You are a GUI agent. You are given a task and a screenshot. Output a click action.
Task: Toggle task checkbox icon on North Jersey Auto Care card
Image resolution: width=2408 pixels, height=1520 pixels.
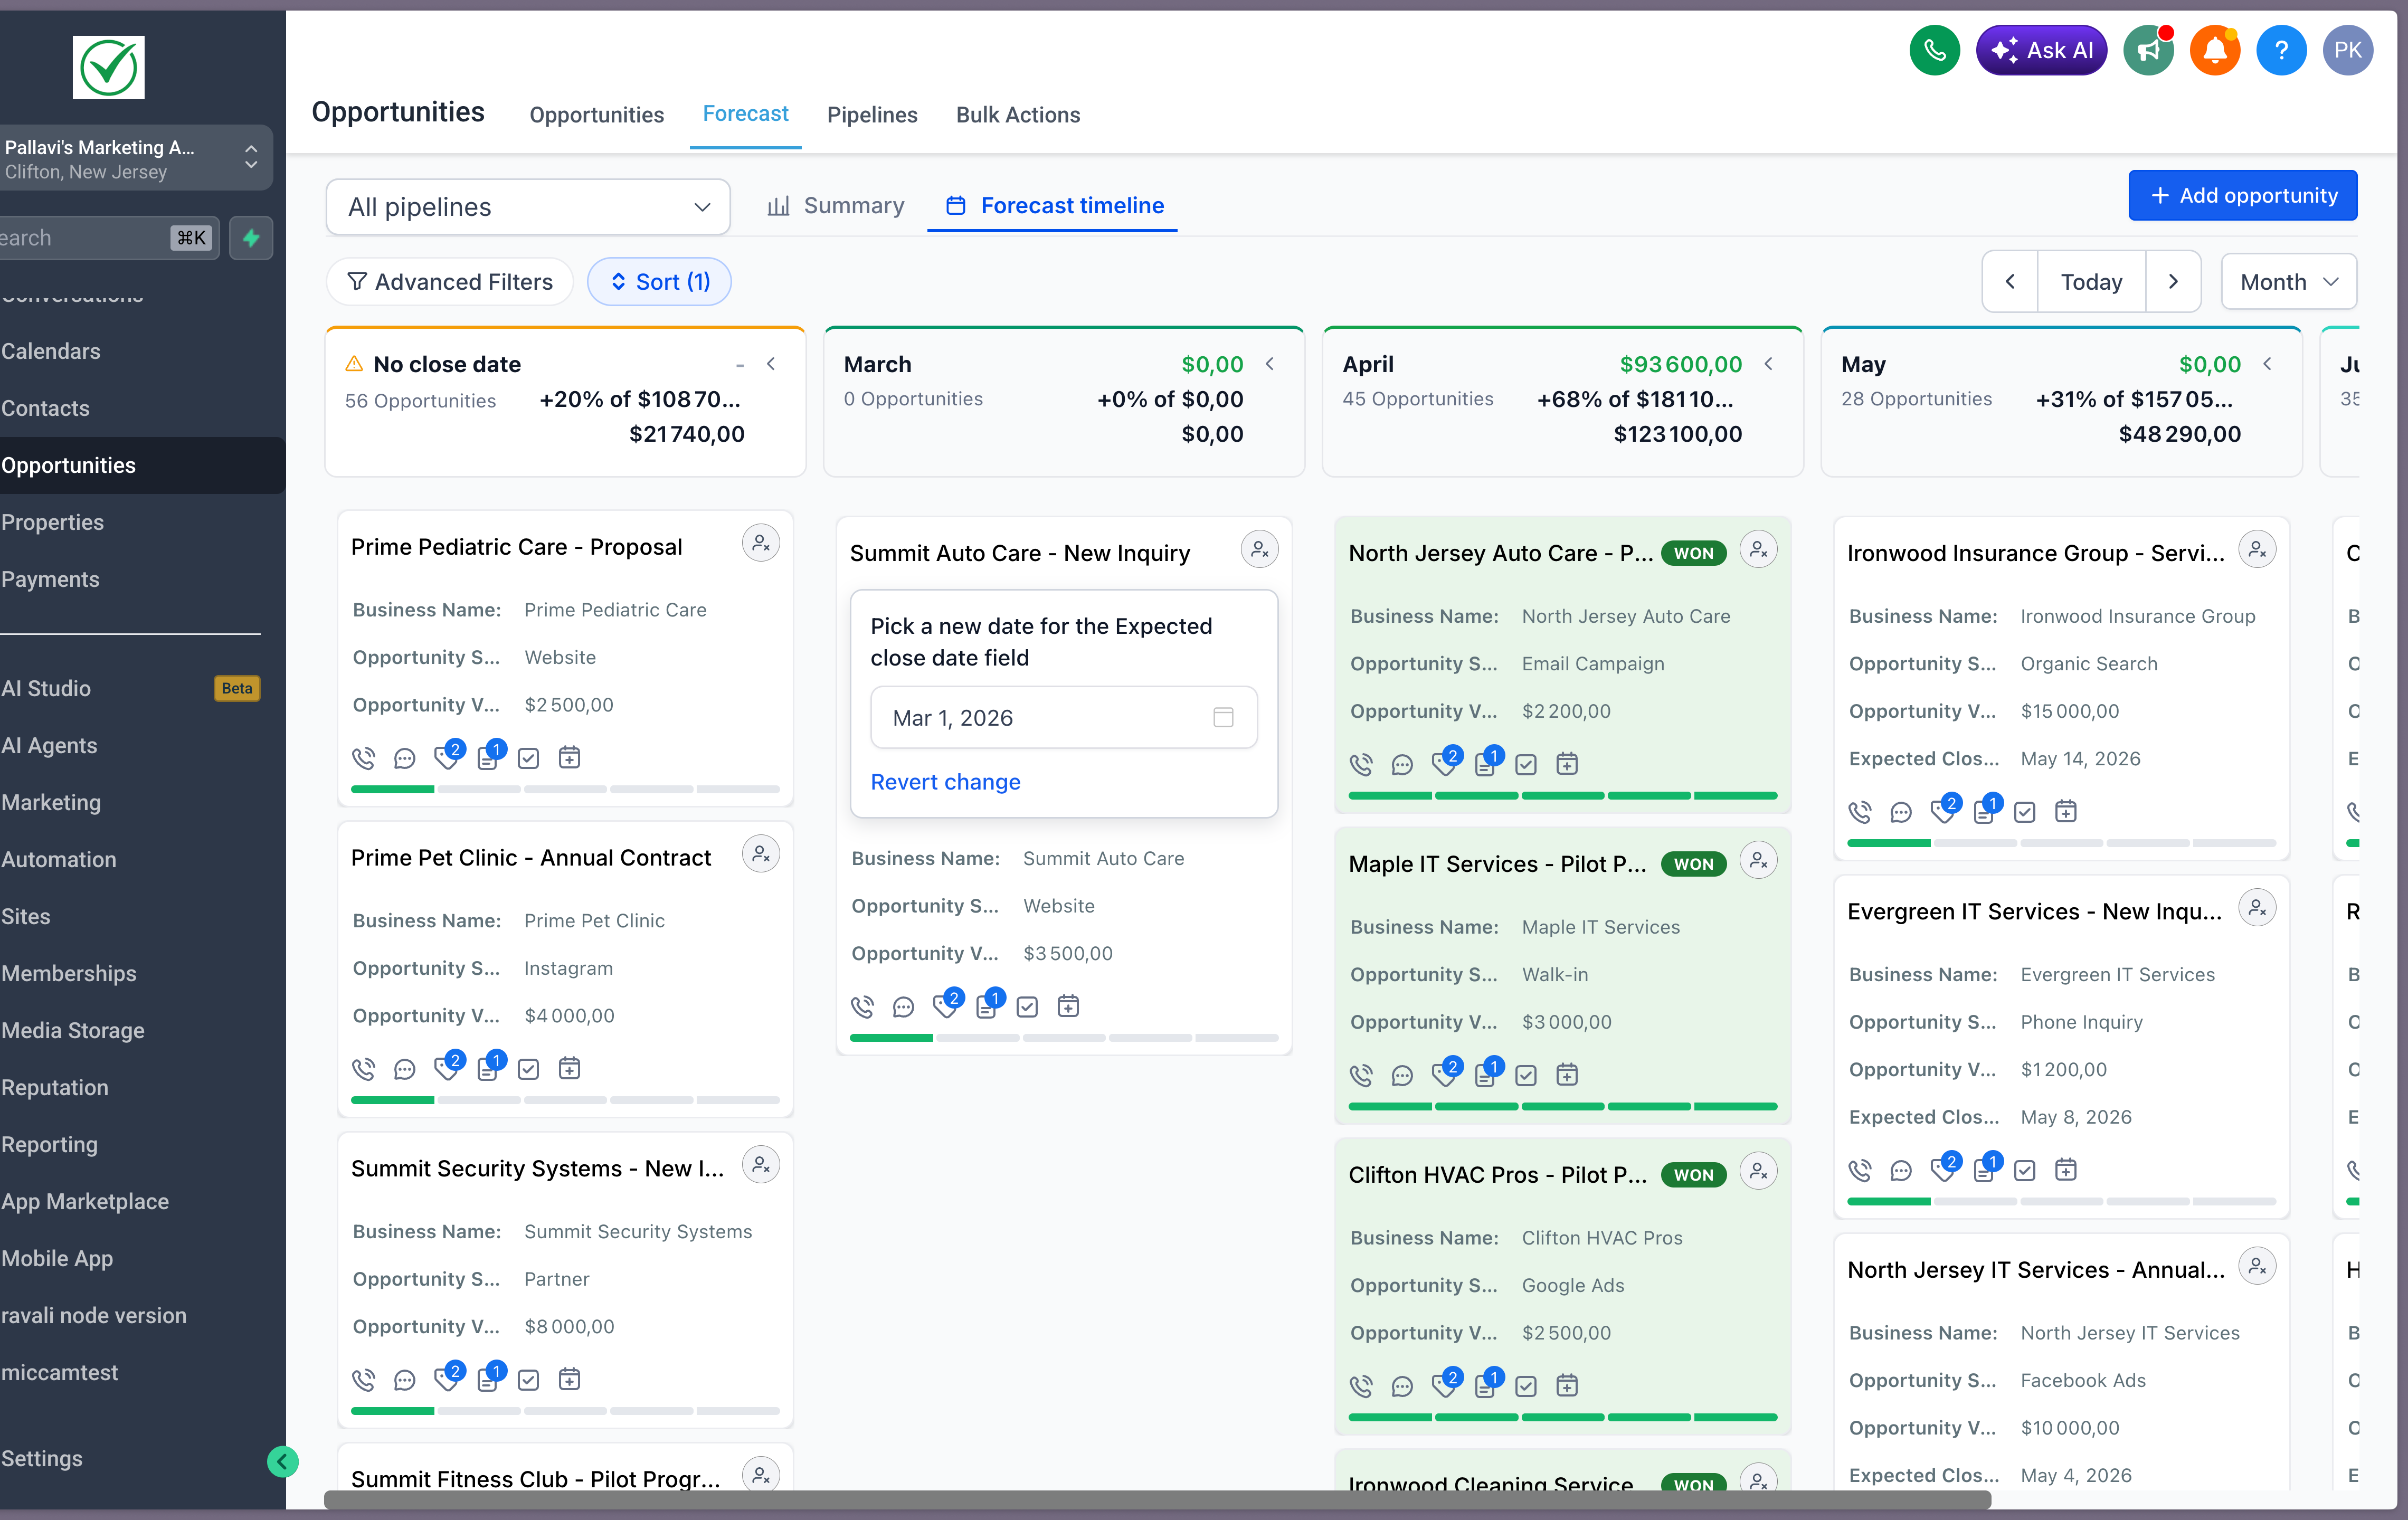1526,765
